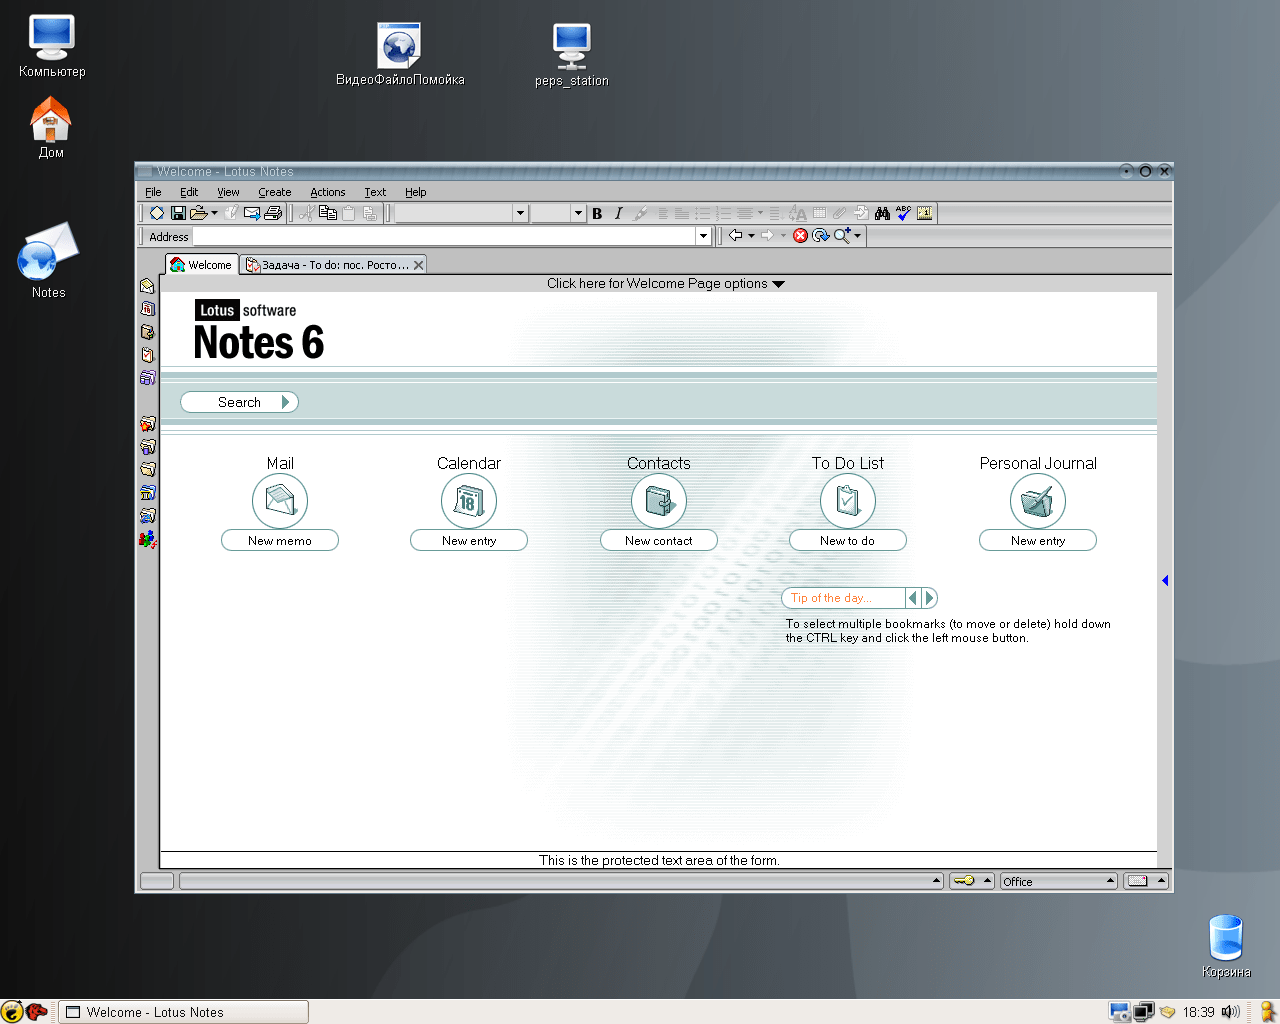The width and height of the screenshot is (1280, 1024).
Task: Click the Search button on the Welcome page
Action: [239, 402]
